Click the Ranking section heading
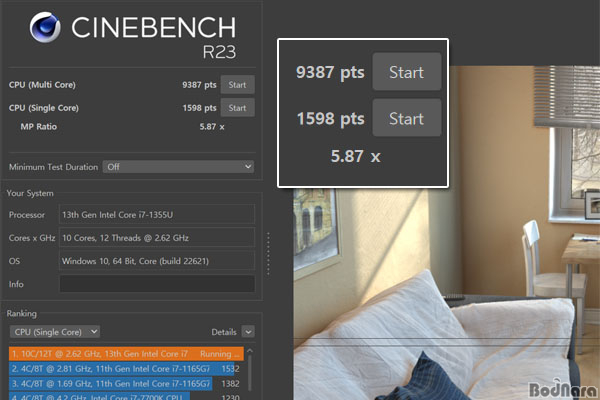600x400 pixels. (x=21, y=313)
